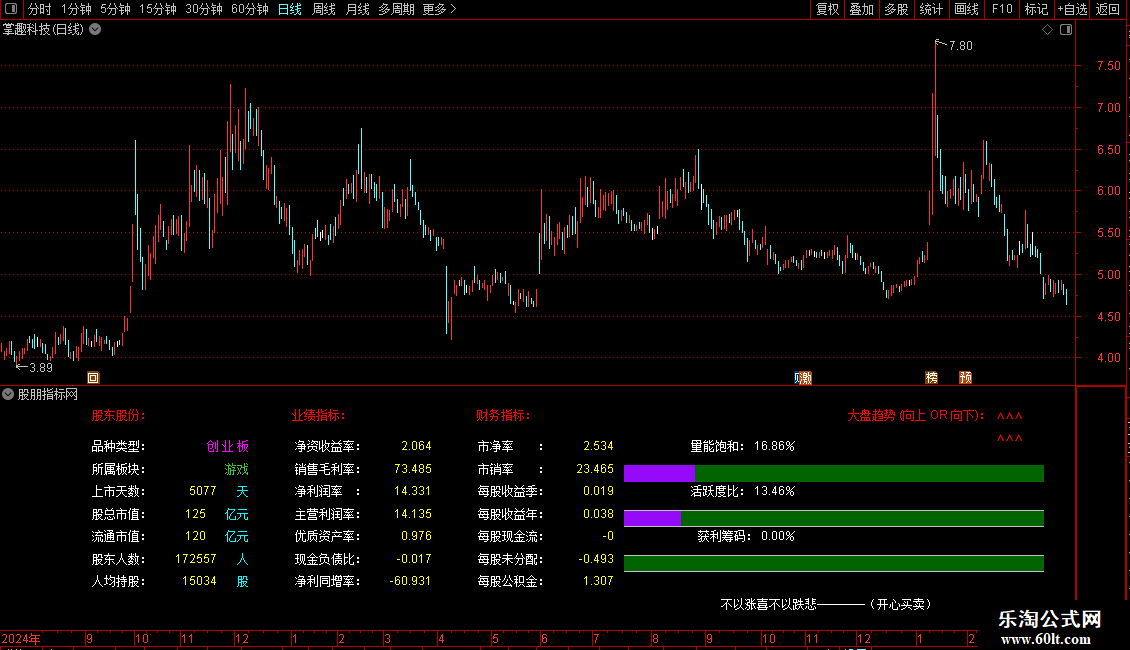This screenshot has width=1130, height=650.
Task: Open the 统计 statistics button
Action: (931, 9)
